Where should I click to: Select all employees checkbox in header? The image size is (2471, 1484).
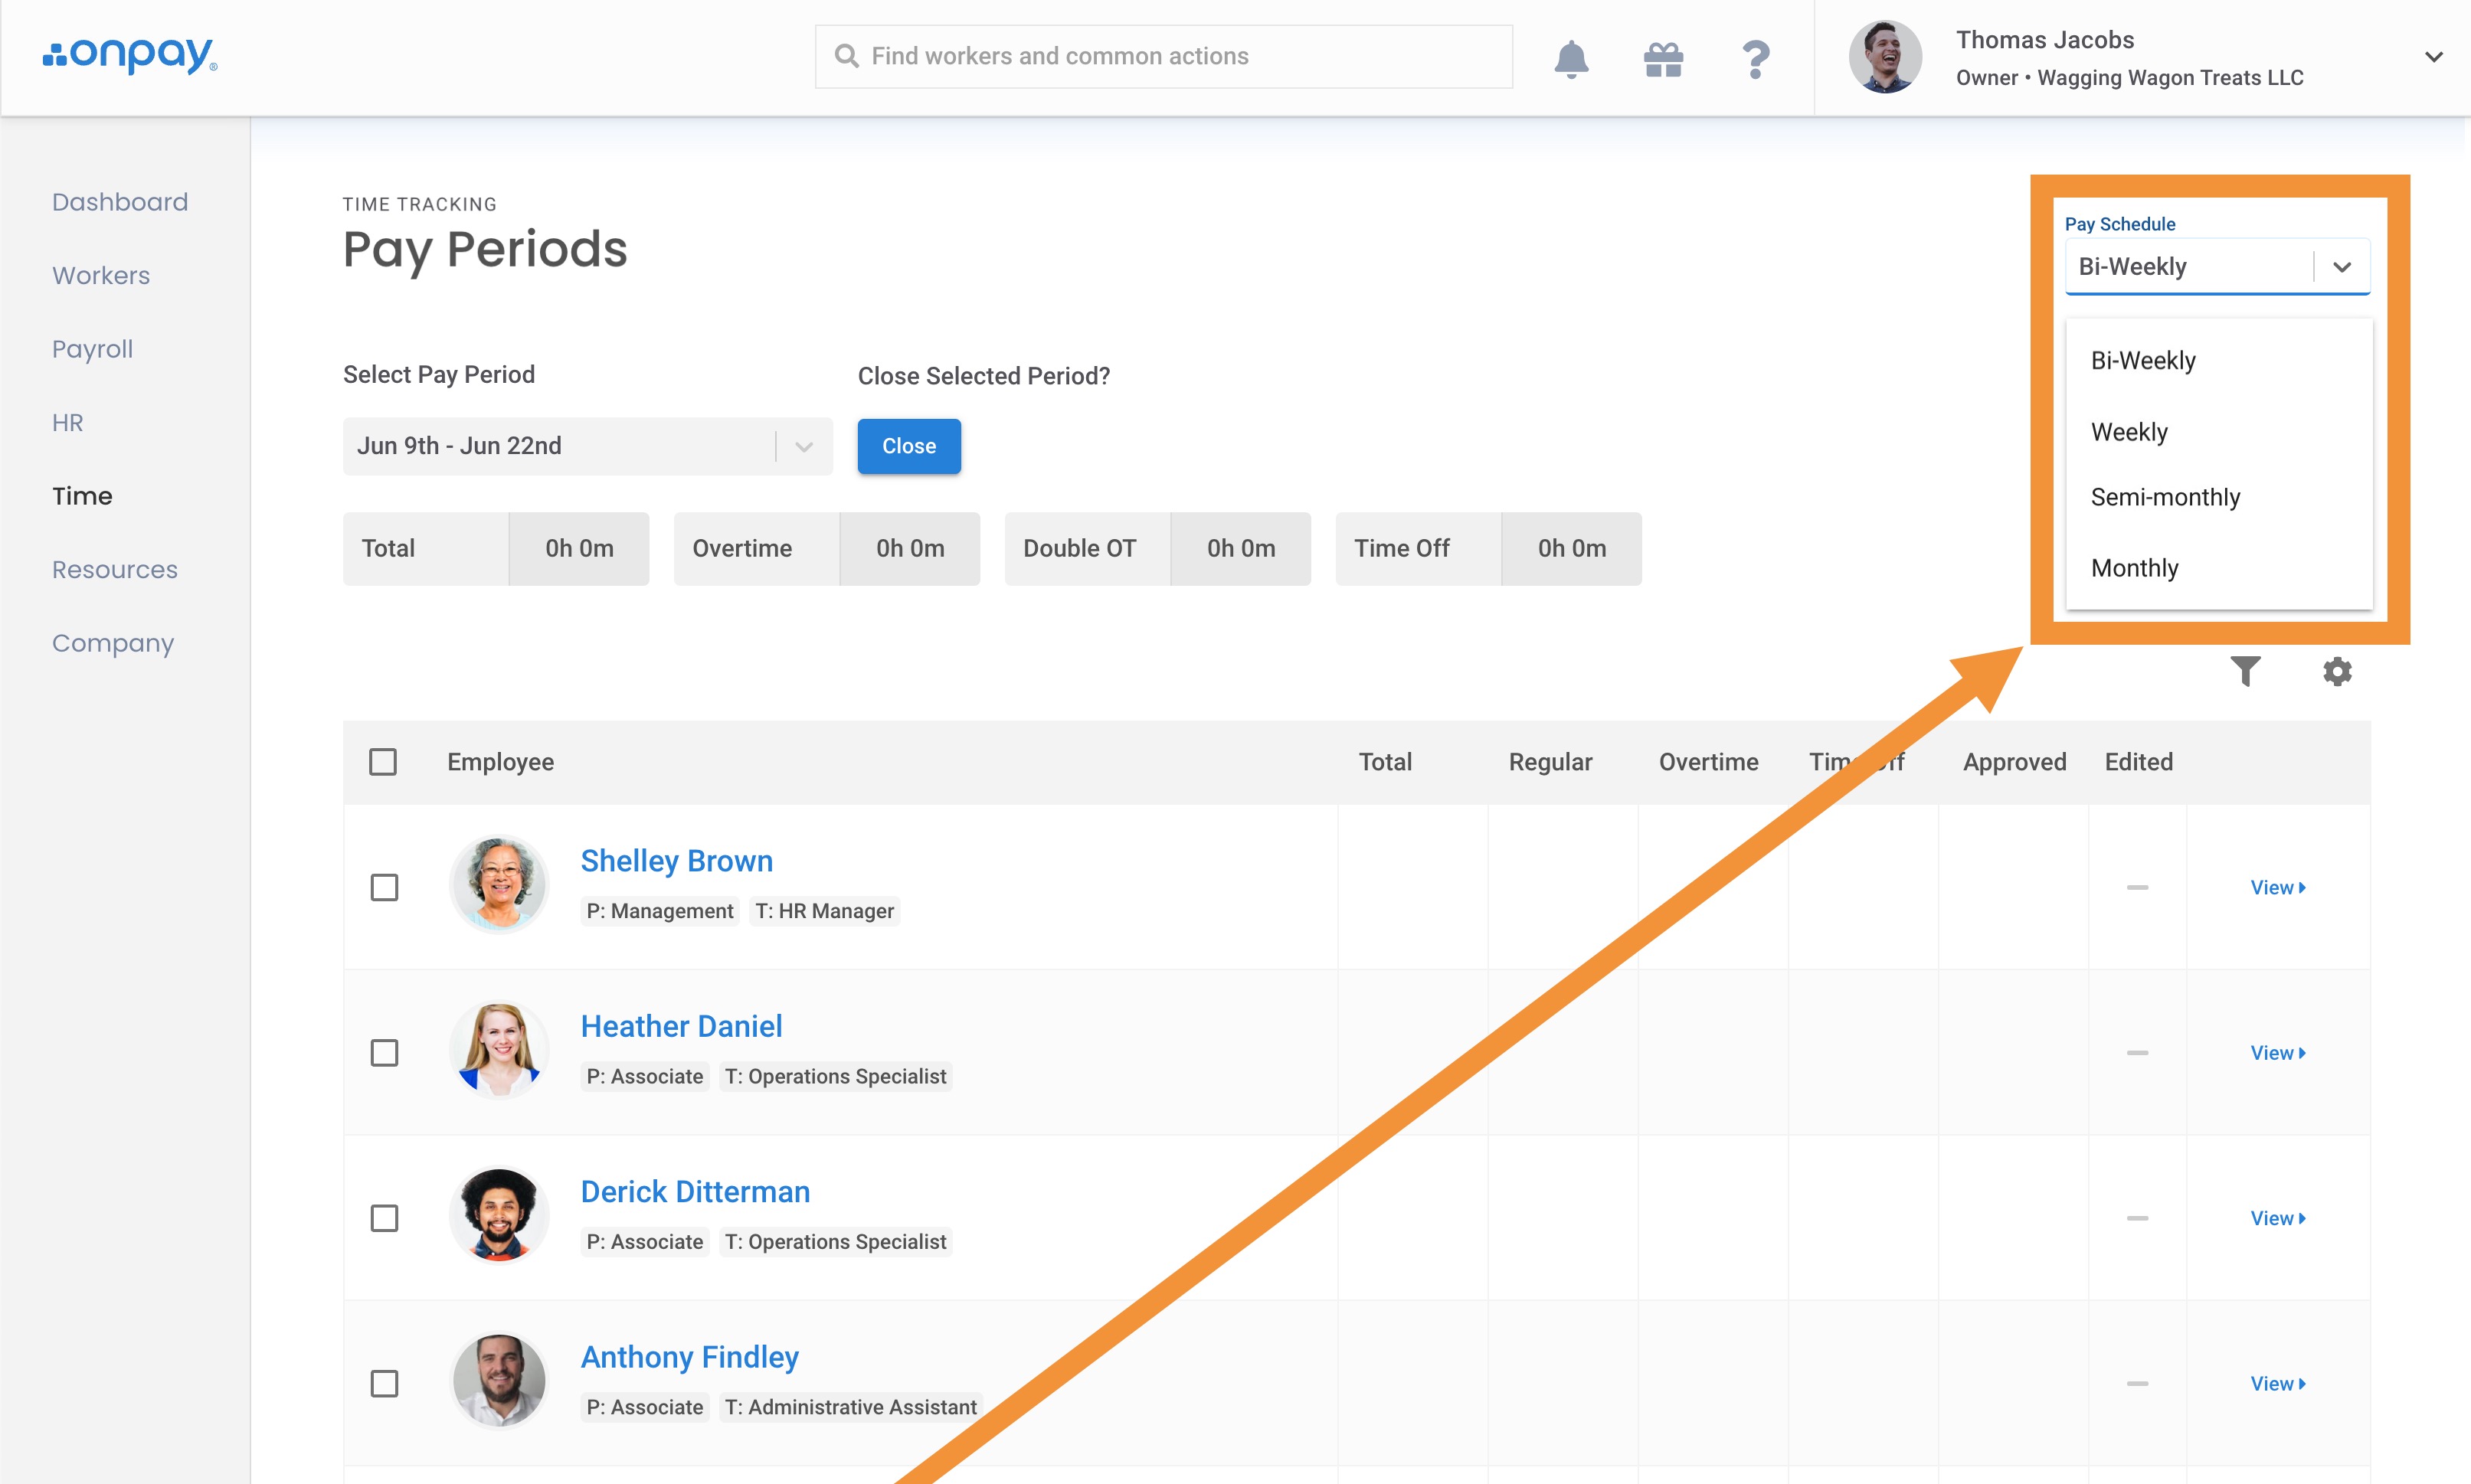point(383,762)
